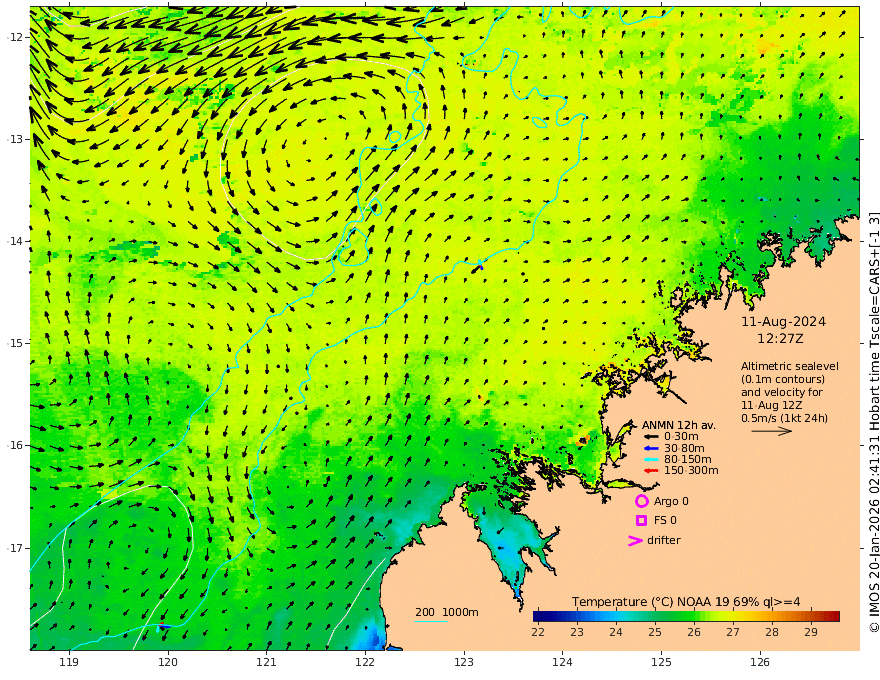Click the magenta FS square symbol
The image size is (880, 680).
pos(641,521)
